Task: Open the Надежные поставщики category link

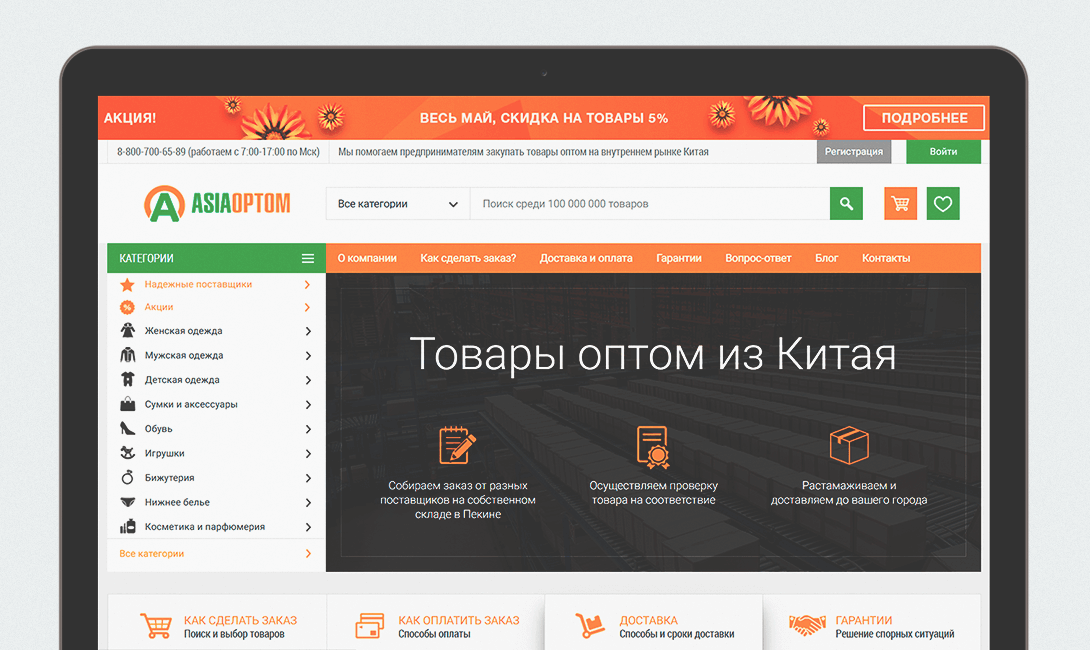Action: point(198,284)
